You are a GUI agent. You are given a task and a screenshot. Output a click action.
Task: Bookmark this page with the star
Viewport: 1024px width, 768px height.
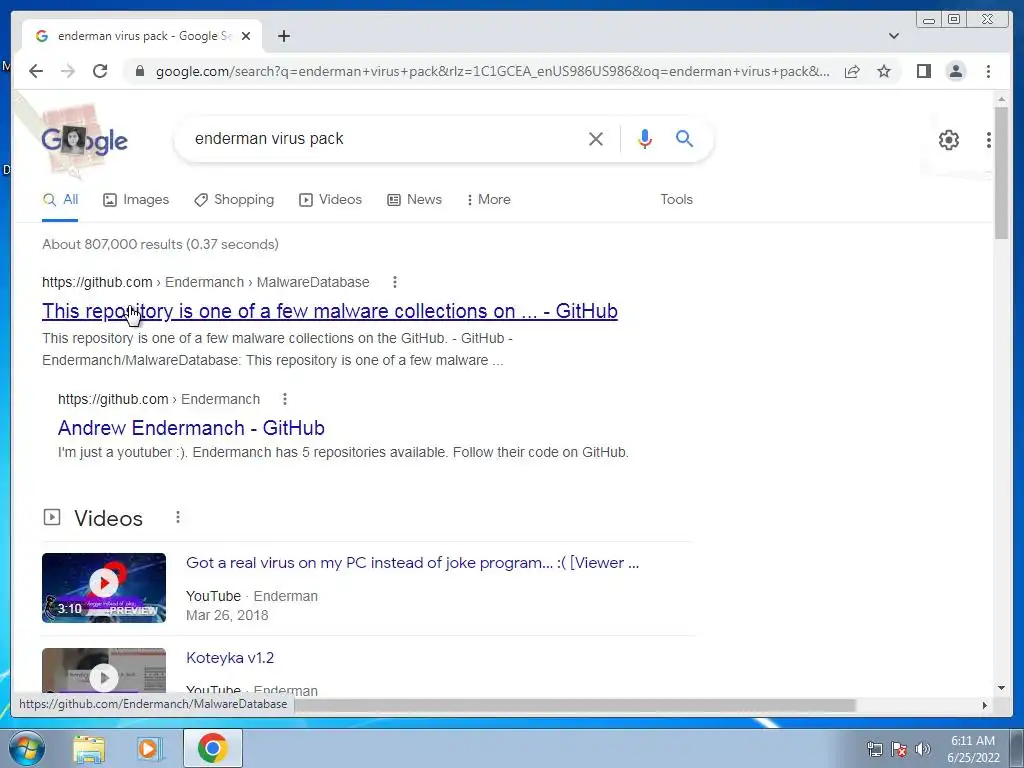(884, 71)
